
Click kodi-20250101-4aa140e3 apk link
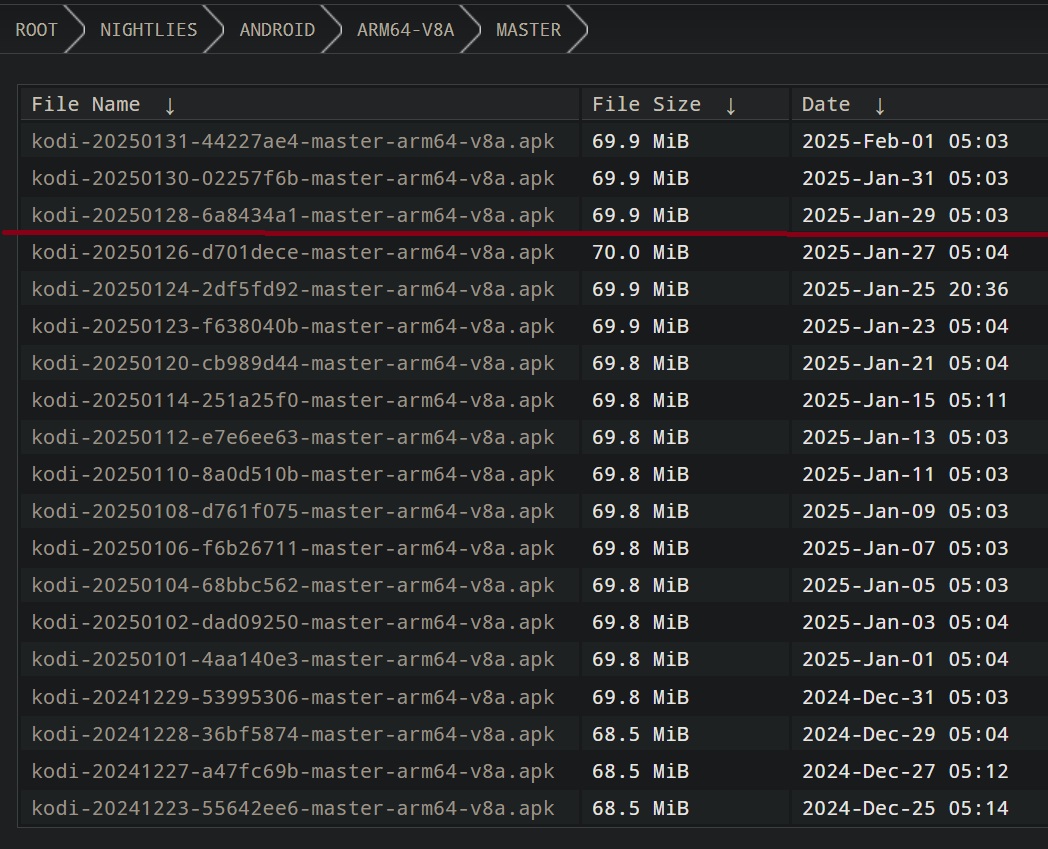tap(293, 659)
